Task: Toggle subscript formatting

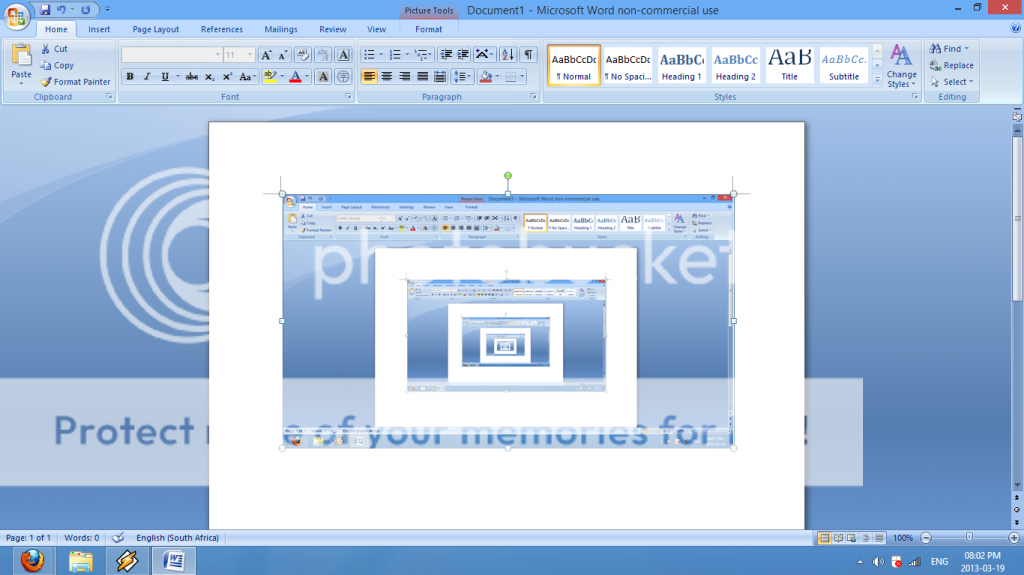Action: click(x=209, y=76)
